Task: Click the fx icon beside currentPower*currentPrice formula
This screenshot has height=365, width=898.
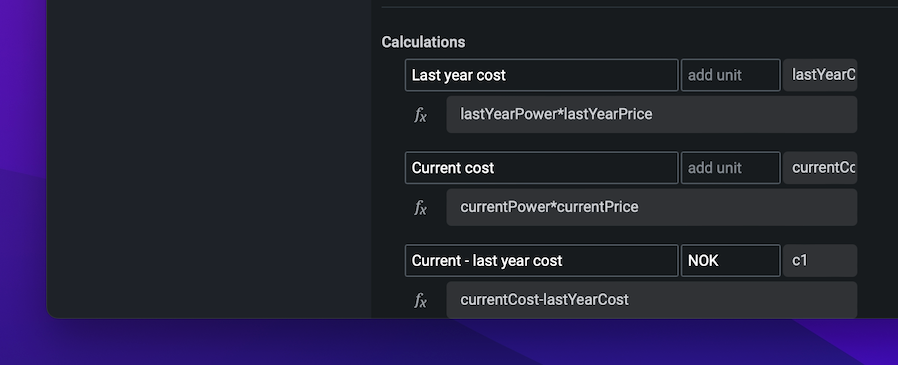Action: tap(420, 208)
